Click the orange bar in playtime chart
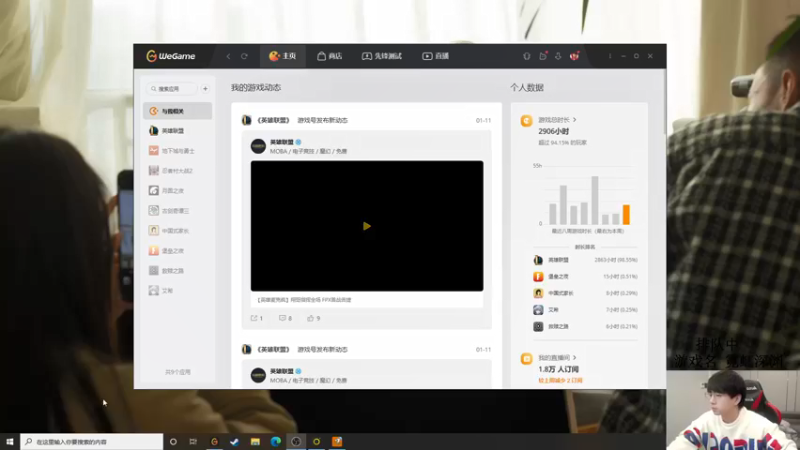This screenshot has height=450, width=800. pos(626,214)
